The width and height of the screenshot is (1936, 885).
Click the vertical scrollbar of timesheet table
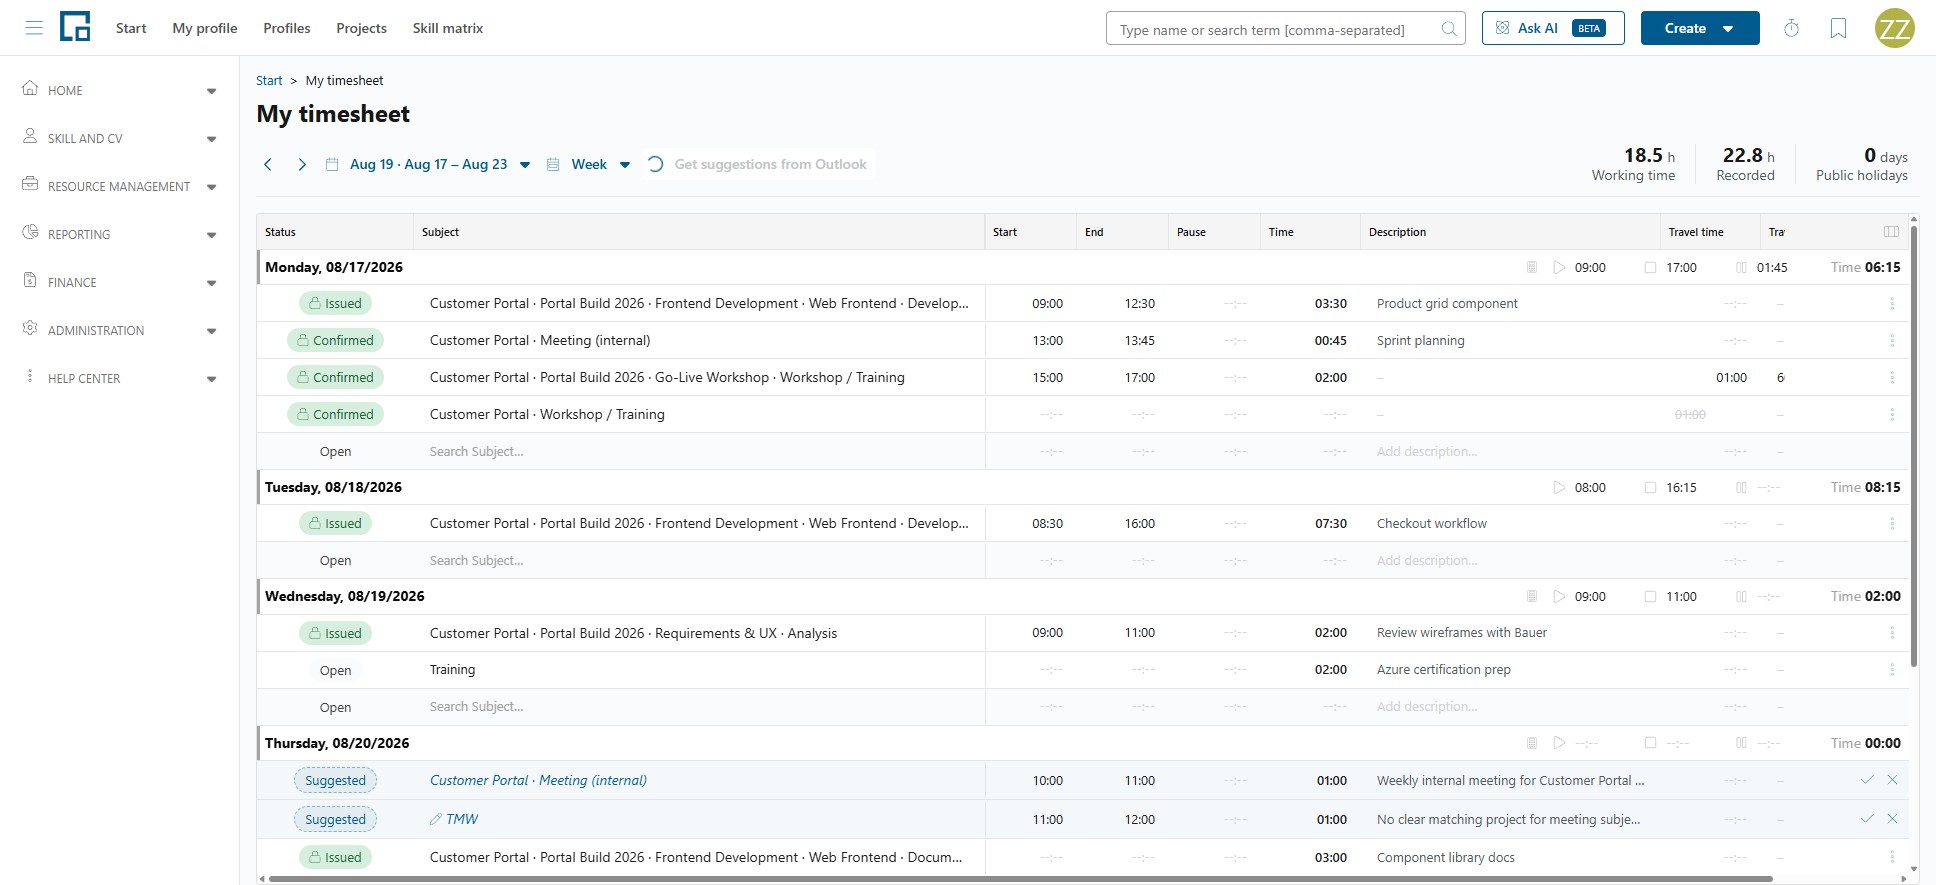[1914, 446]
